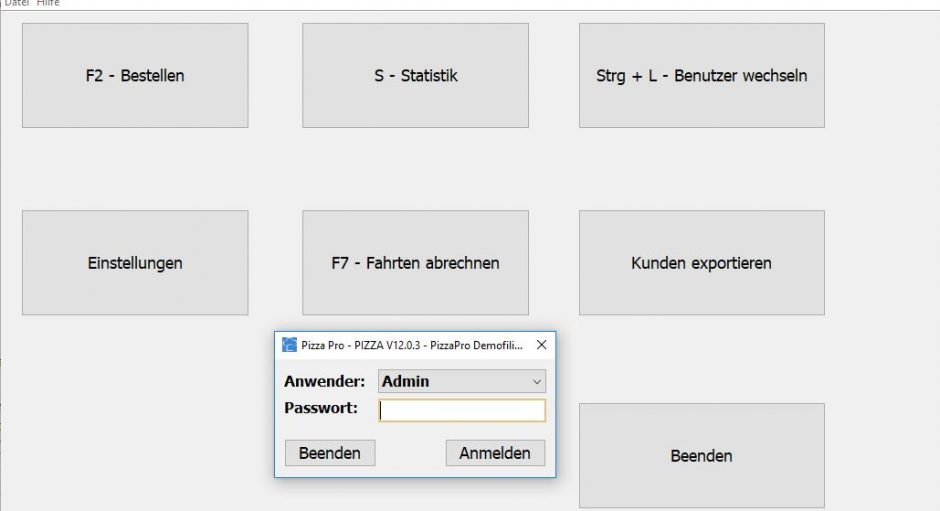Screen dimensions: 940x511
Task: Expand the Anwender dropdown arrow
Action: [537, 381]
